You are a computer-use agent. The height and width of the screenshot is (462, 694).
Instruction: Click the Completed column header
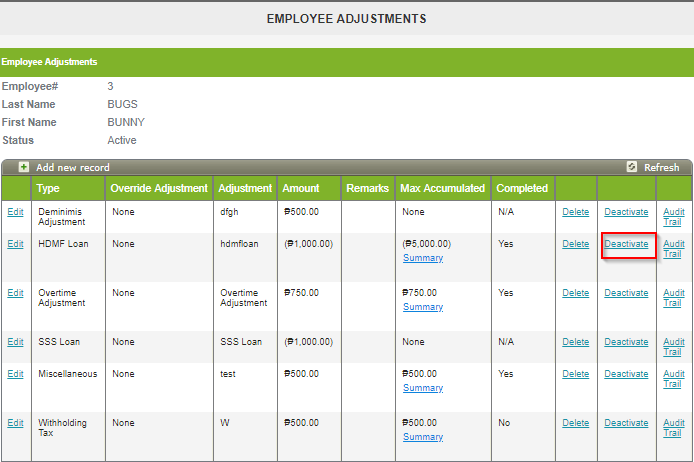coord(523,188)
